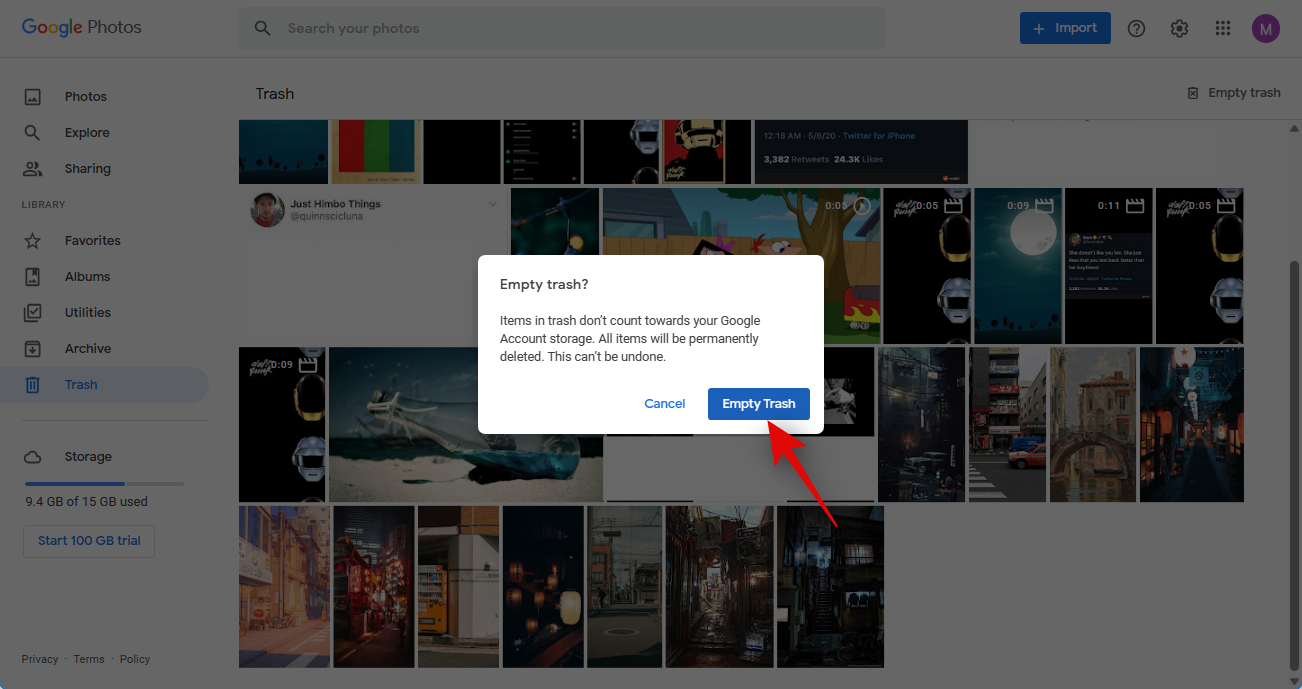This screenshot has height=689, width=1302.
Task: Open the arched bridge canal photo
Action: click(x=1093, y=425)
